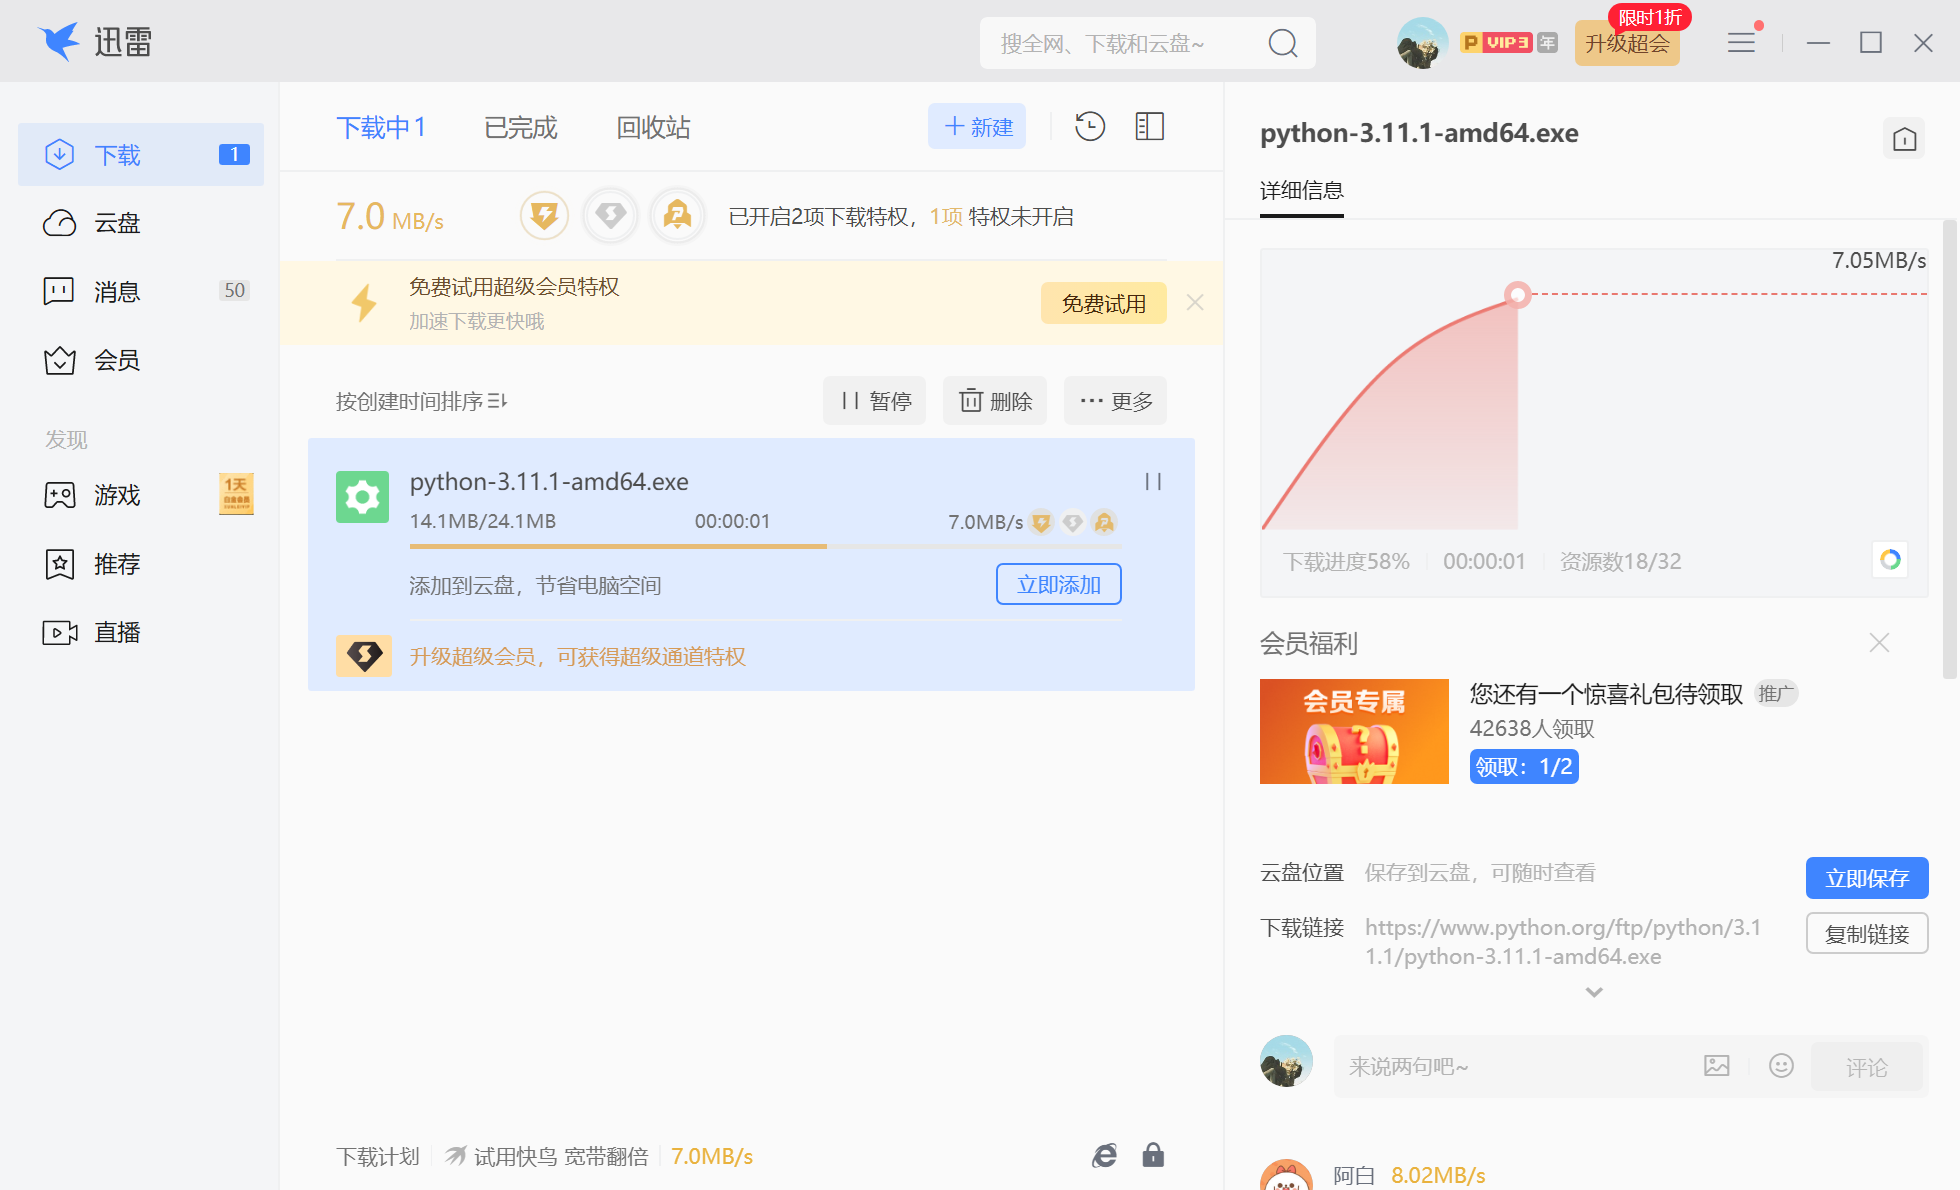Open sort by 按创建时间排序 dropdown
Viewport: 1960px width, 1190px height.
click(421, 401)
